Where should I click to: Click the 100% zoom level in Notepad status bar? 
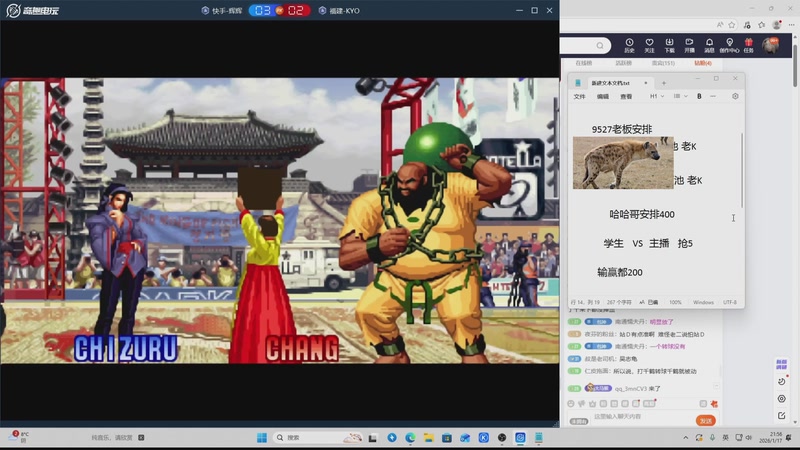pyautogui.click(x=675, y=303)
